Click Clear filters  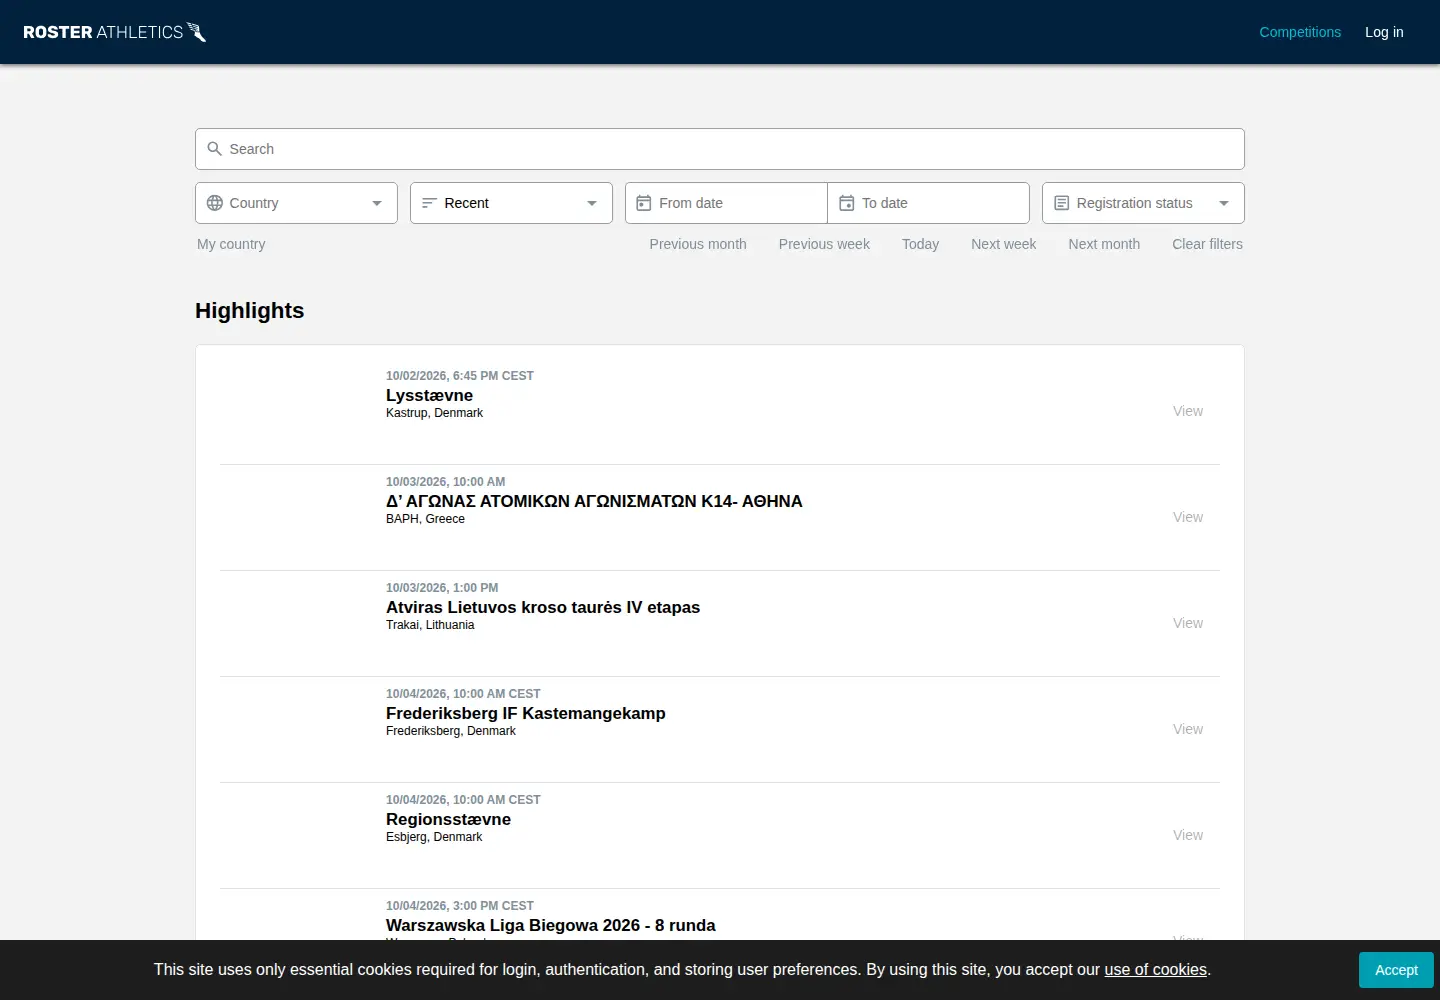pos(1207,244)
